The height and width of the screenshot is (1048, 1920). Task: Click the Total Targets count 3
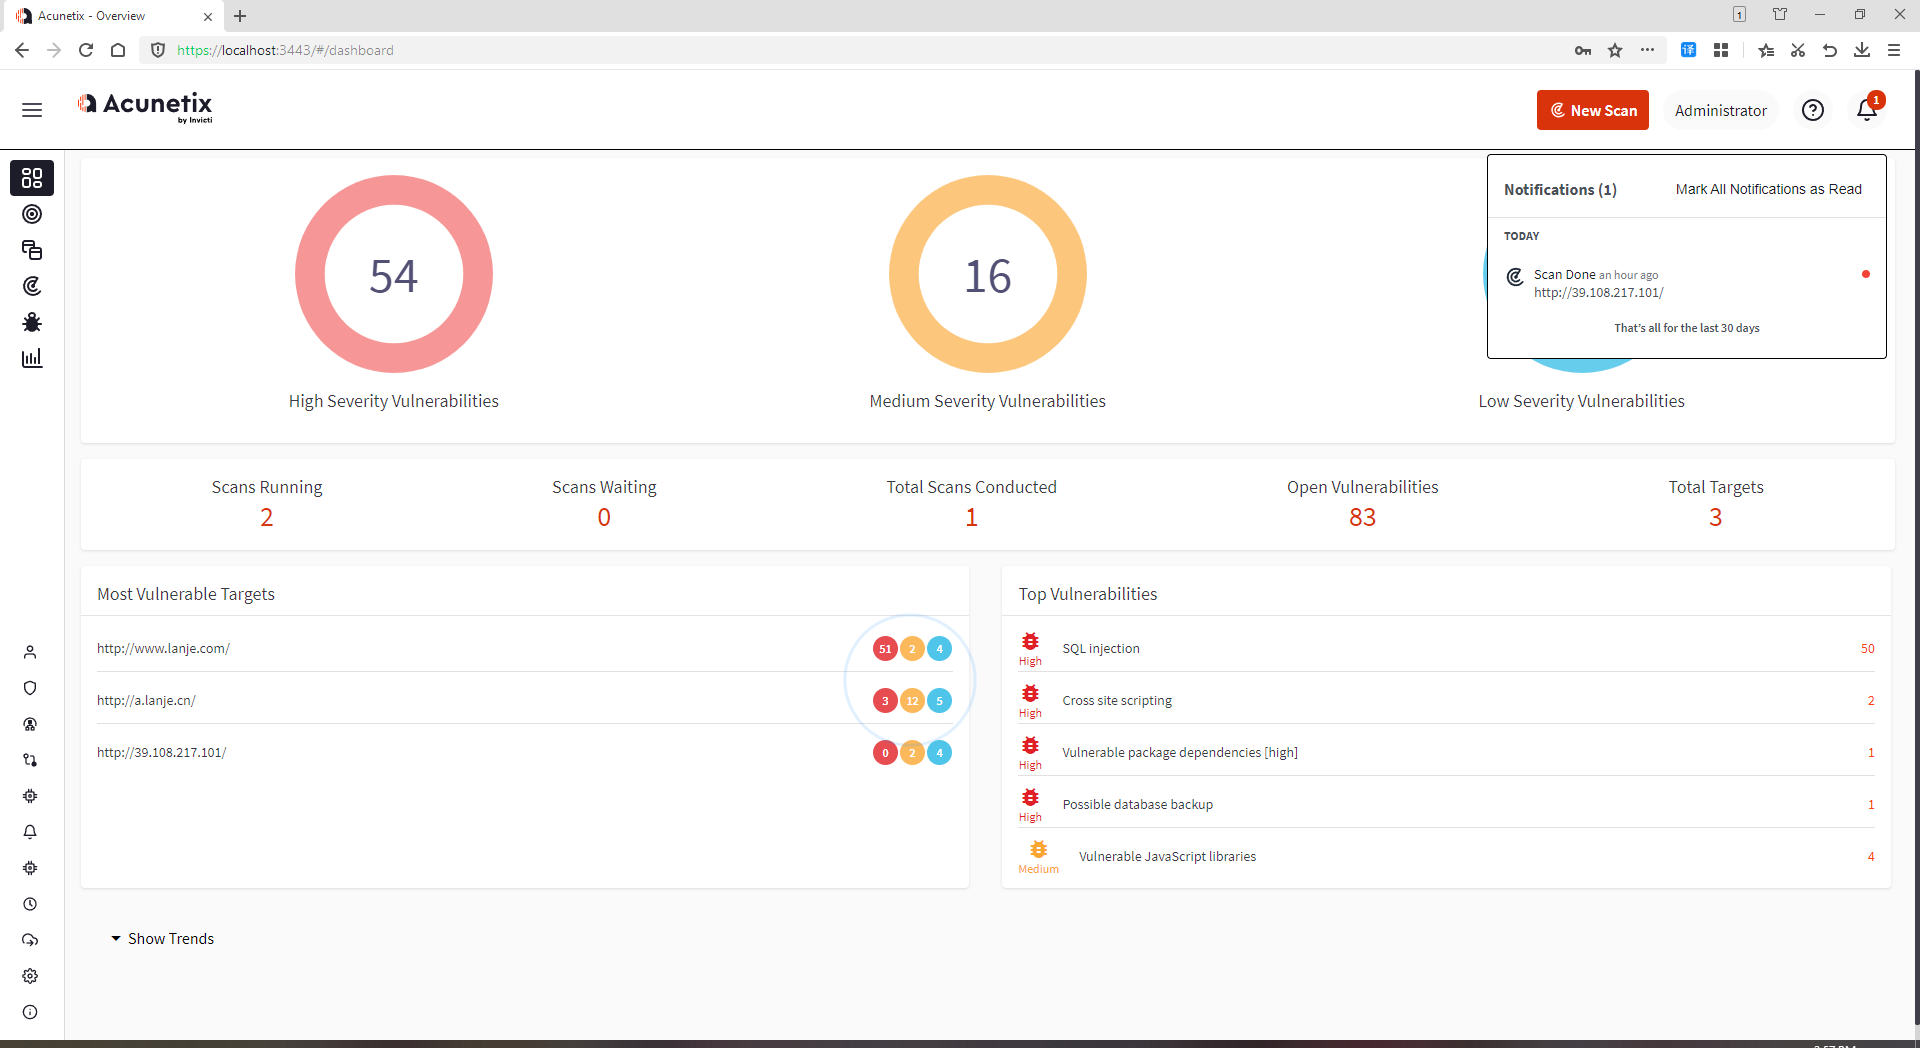pos(1716,517)
